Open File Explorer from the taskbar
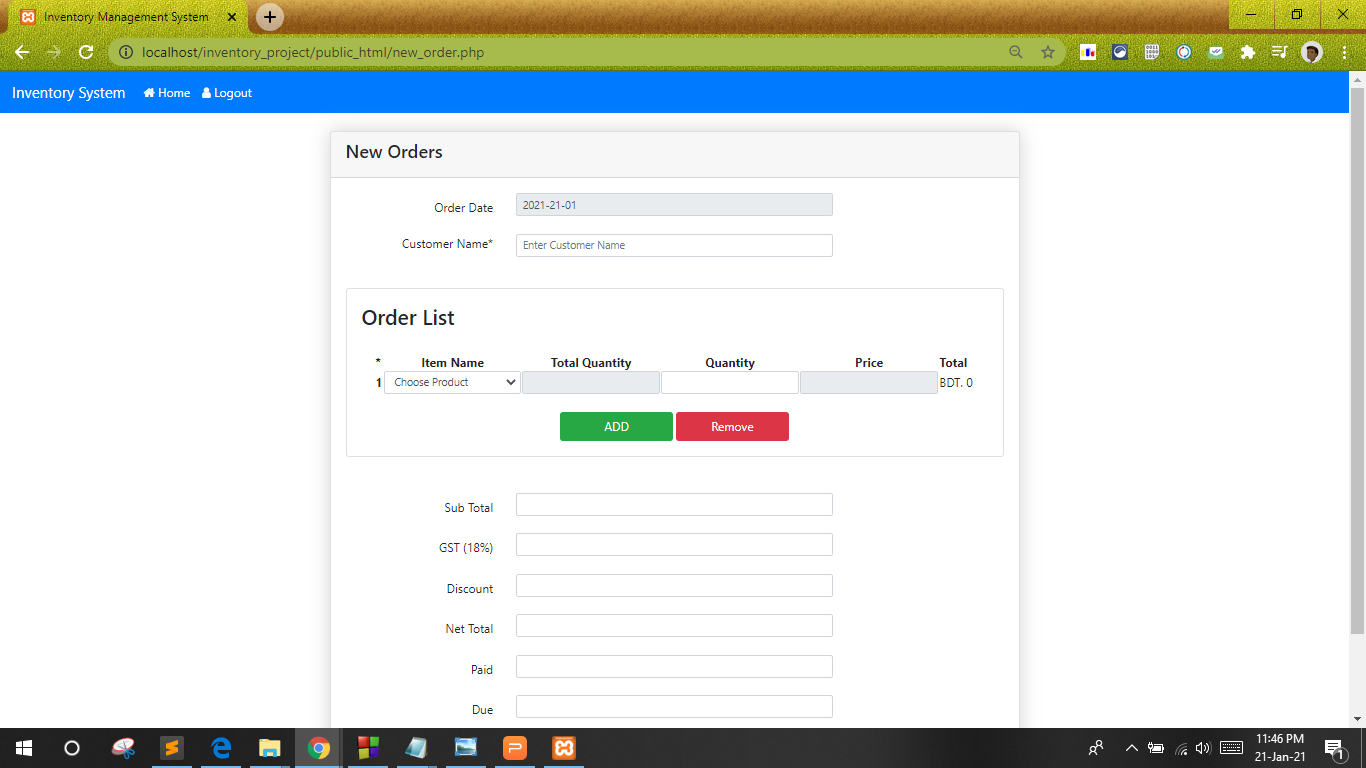This screenshot has width=1366, height=768. click(269, 747)
